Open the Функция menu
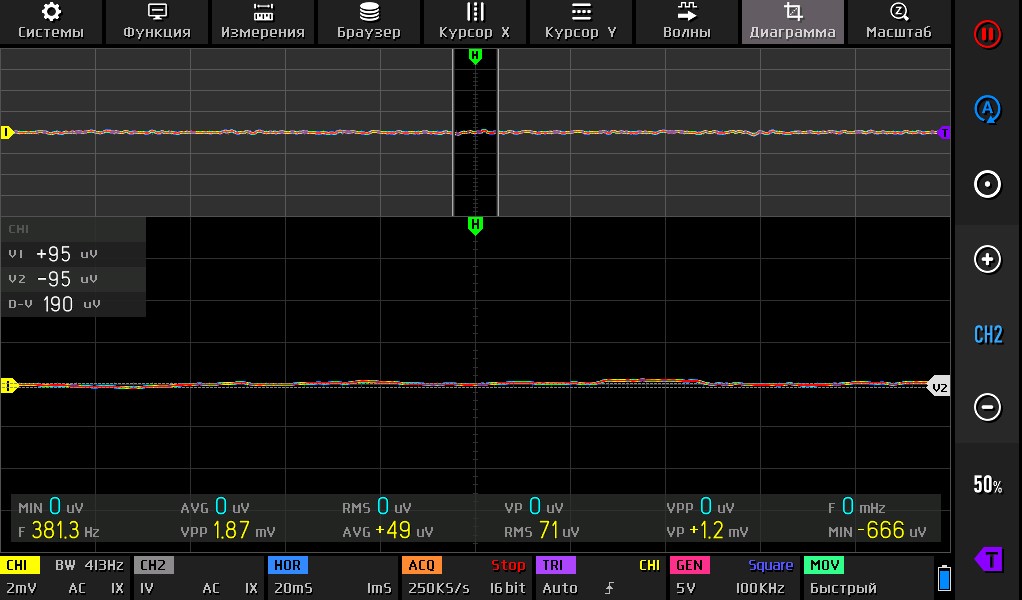The image size is (1022, 600). (157, 21)
